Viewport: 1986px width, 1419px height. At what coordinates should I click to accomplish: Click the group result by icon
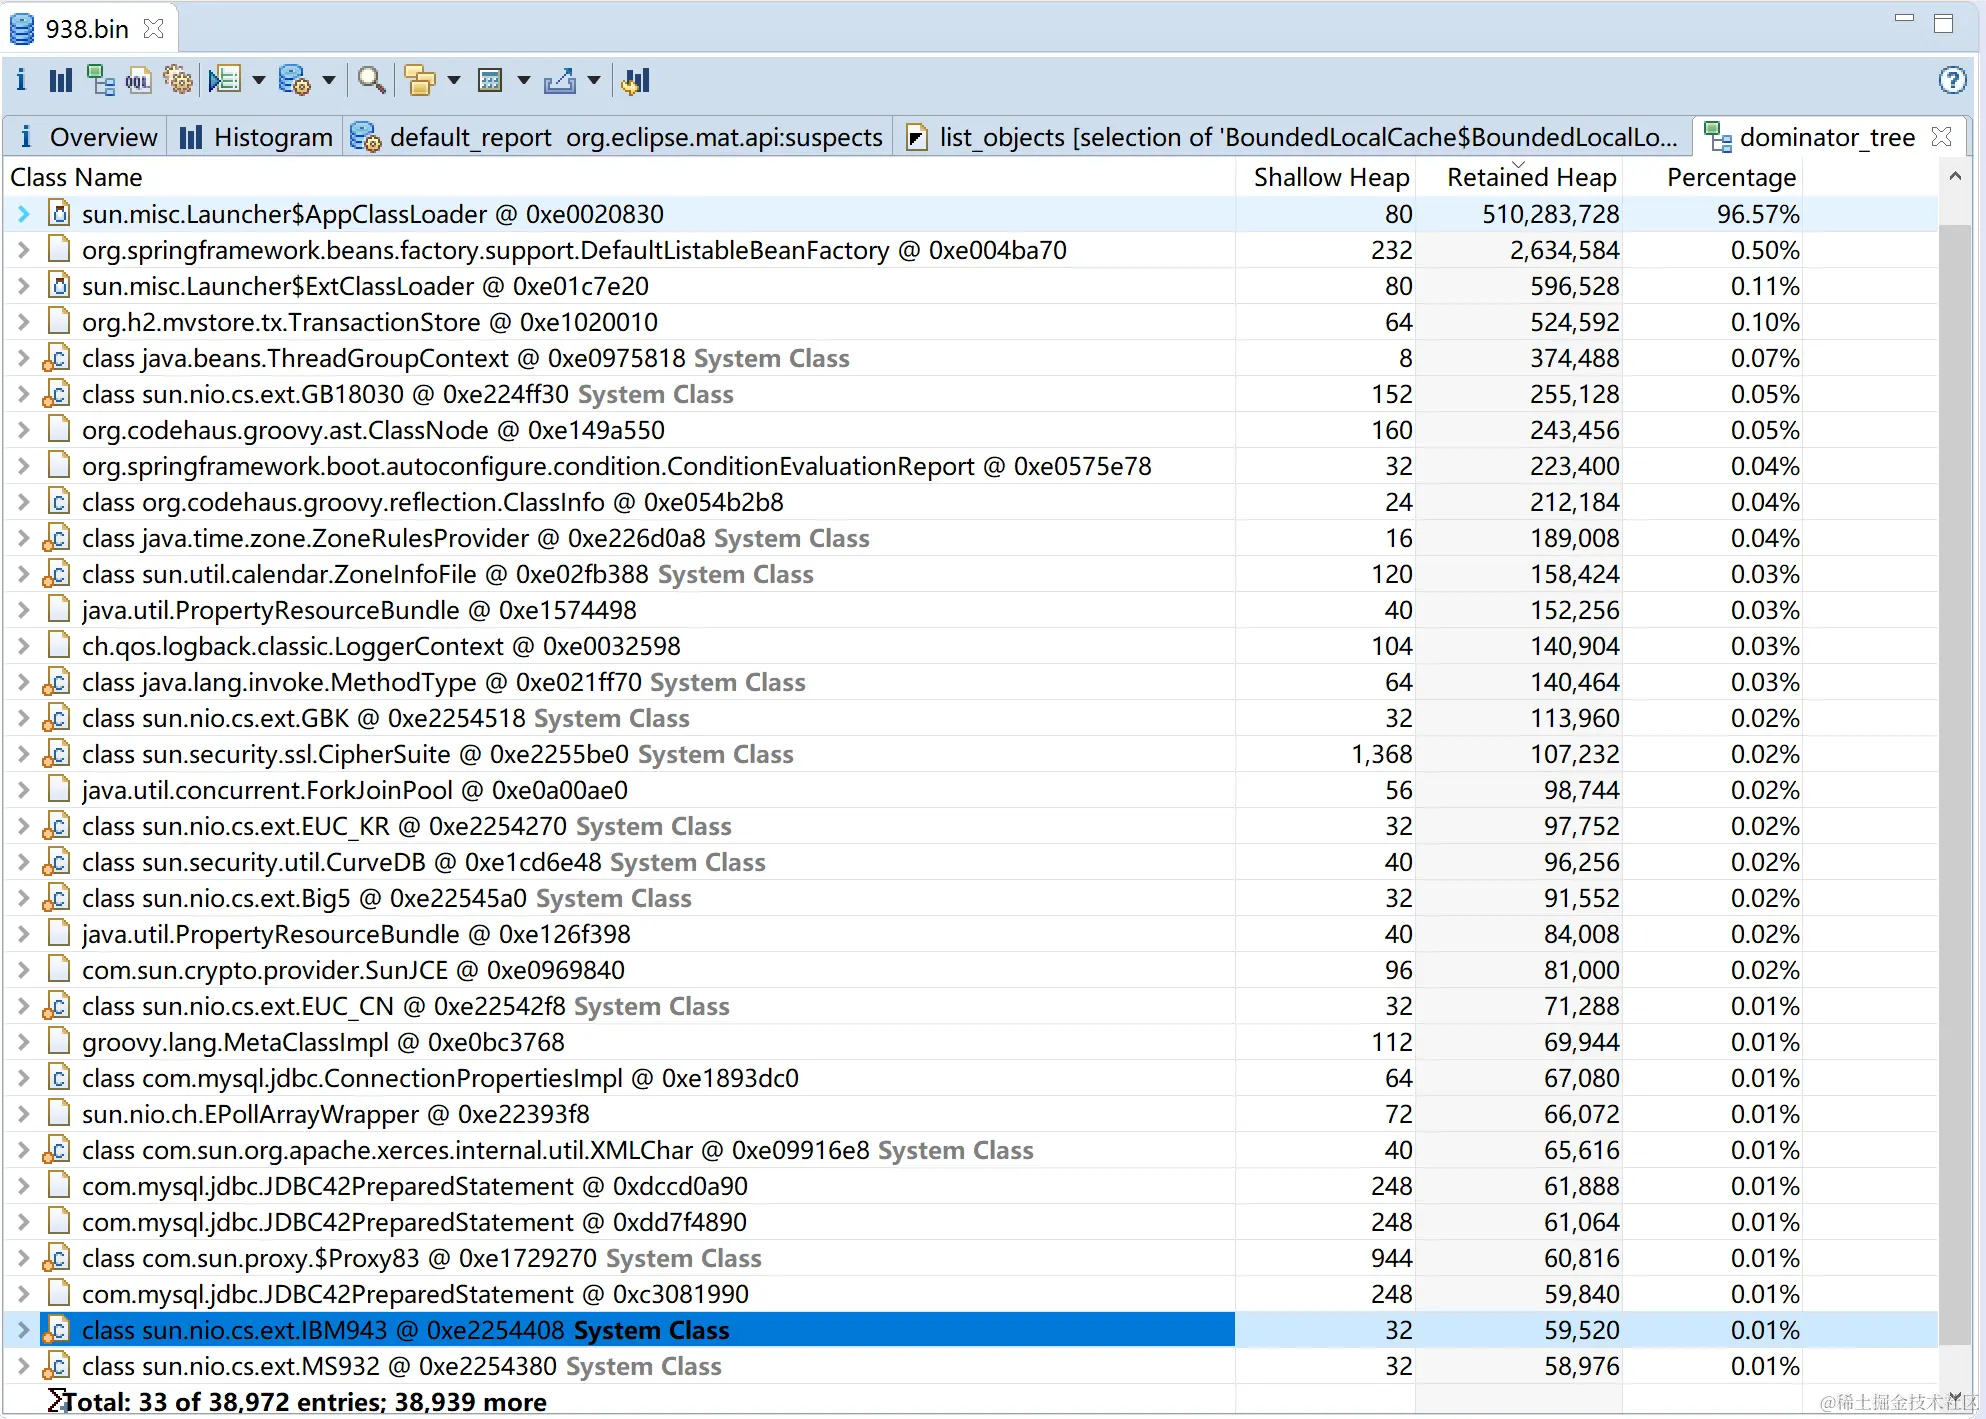(x=420, y=80)
